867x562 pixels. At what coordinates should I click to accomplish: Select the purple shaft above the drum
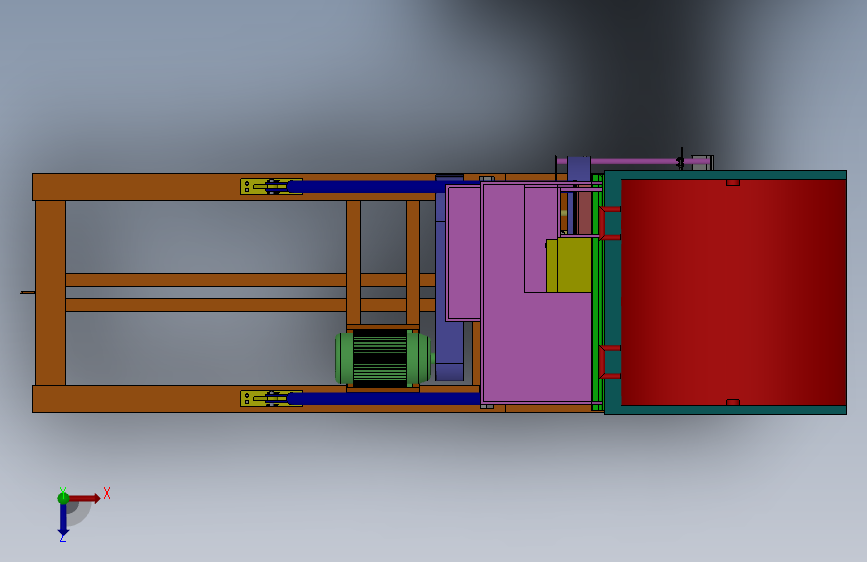click(x=634, y=162)
